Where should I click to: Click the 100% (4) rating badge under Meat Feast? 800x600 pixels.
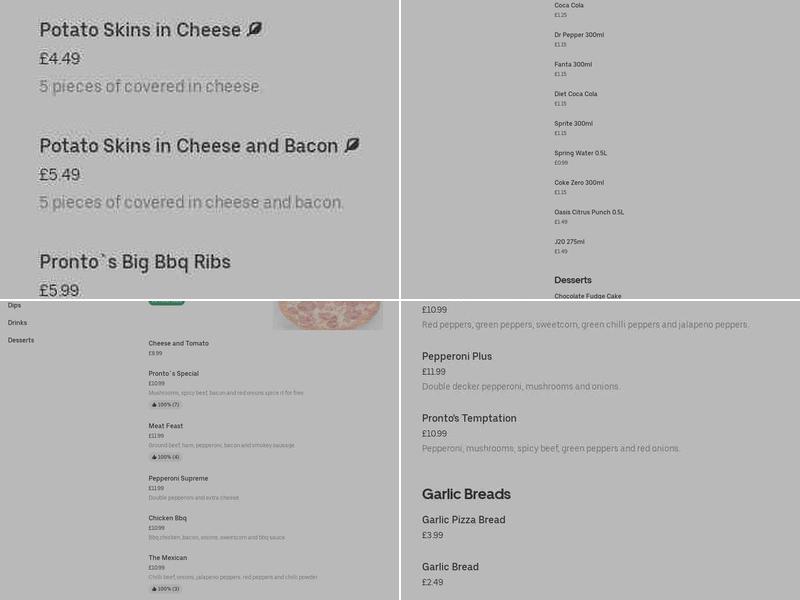pos(164,457)
